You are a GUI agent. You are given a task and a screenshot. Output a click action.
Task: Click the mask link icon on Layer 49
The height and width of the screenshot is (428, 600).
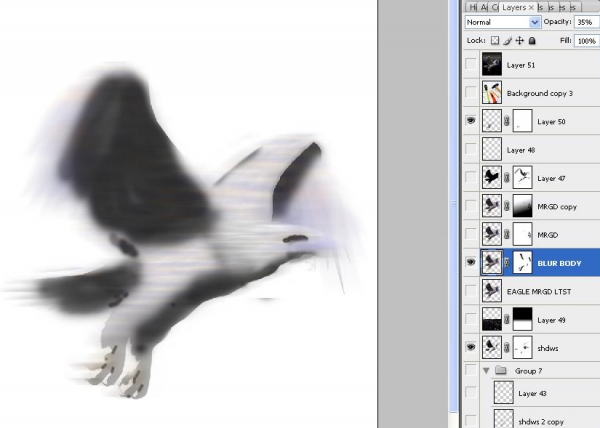tap(507, 319)
